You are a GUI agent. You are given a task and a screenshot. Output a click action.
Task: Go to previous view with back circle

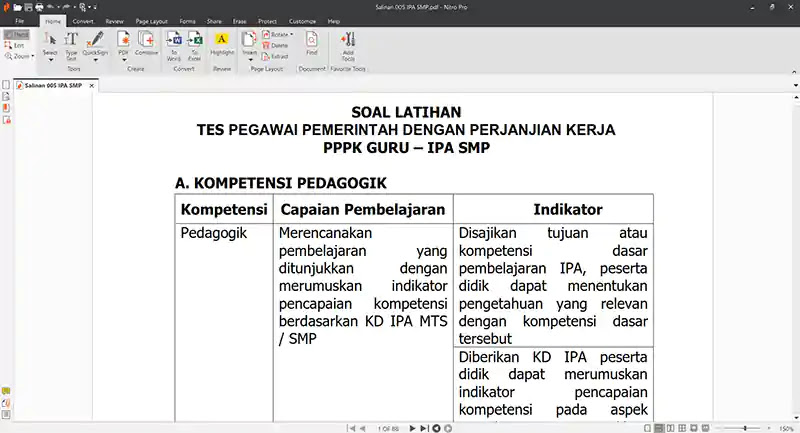436,428
